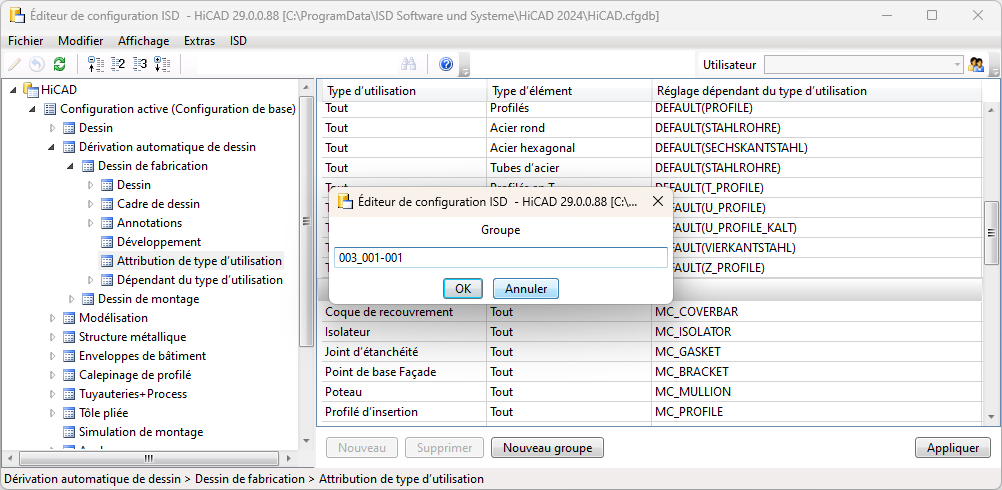Click the undo arrow toolbar icon
The width and height of the screenshot is (1002, 490).
(x=36, y=64)
